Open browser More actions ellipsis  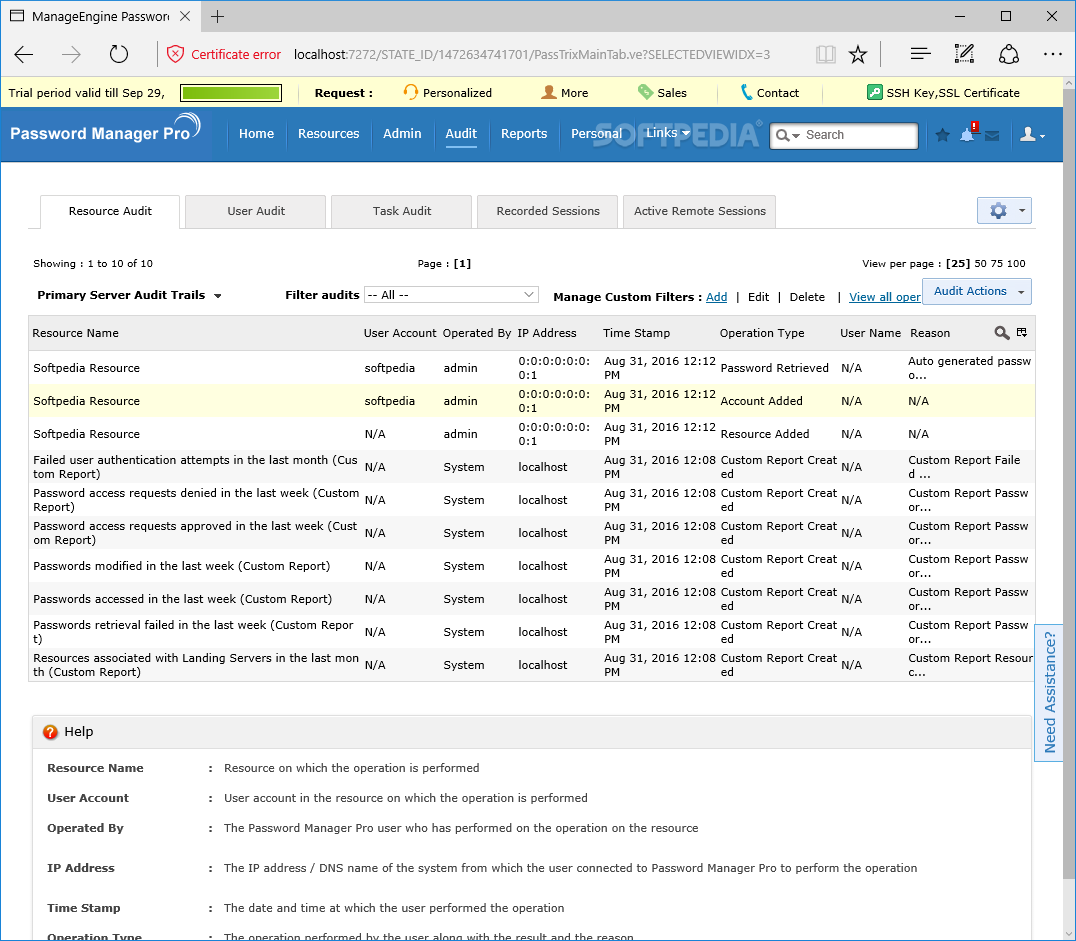click(1053, 54)
